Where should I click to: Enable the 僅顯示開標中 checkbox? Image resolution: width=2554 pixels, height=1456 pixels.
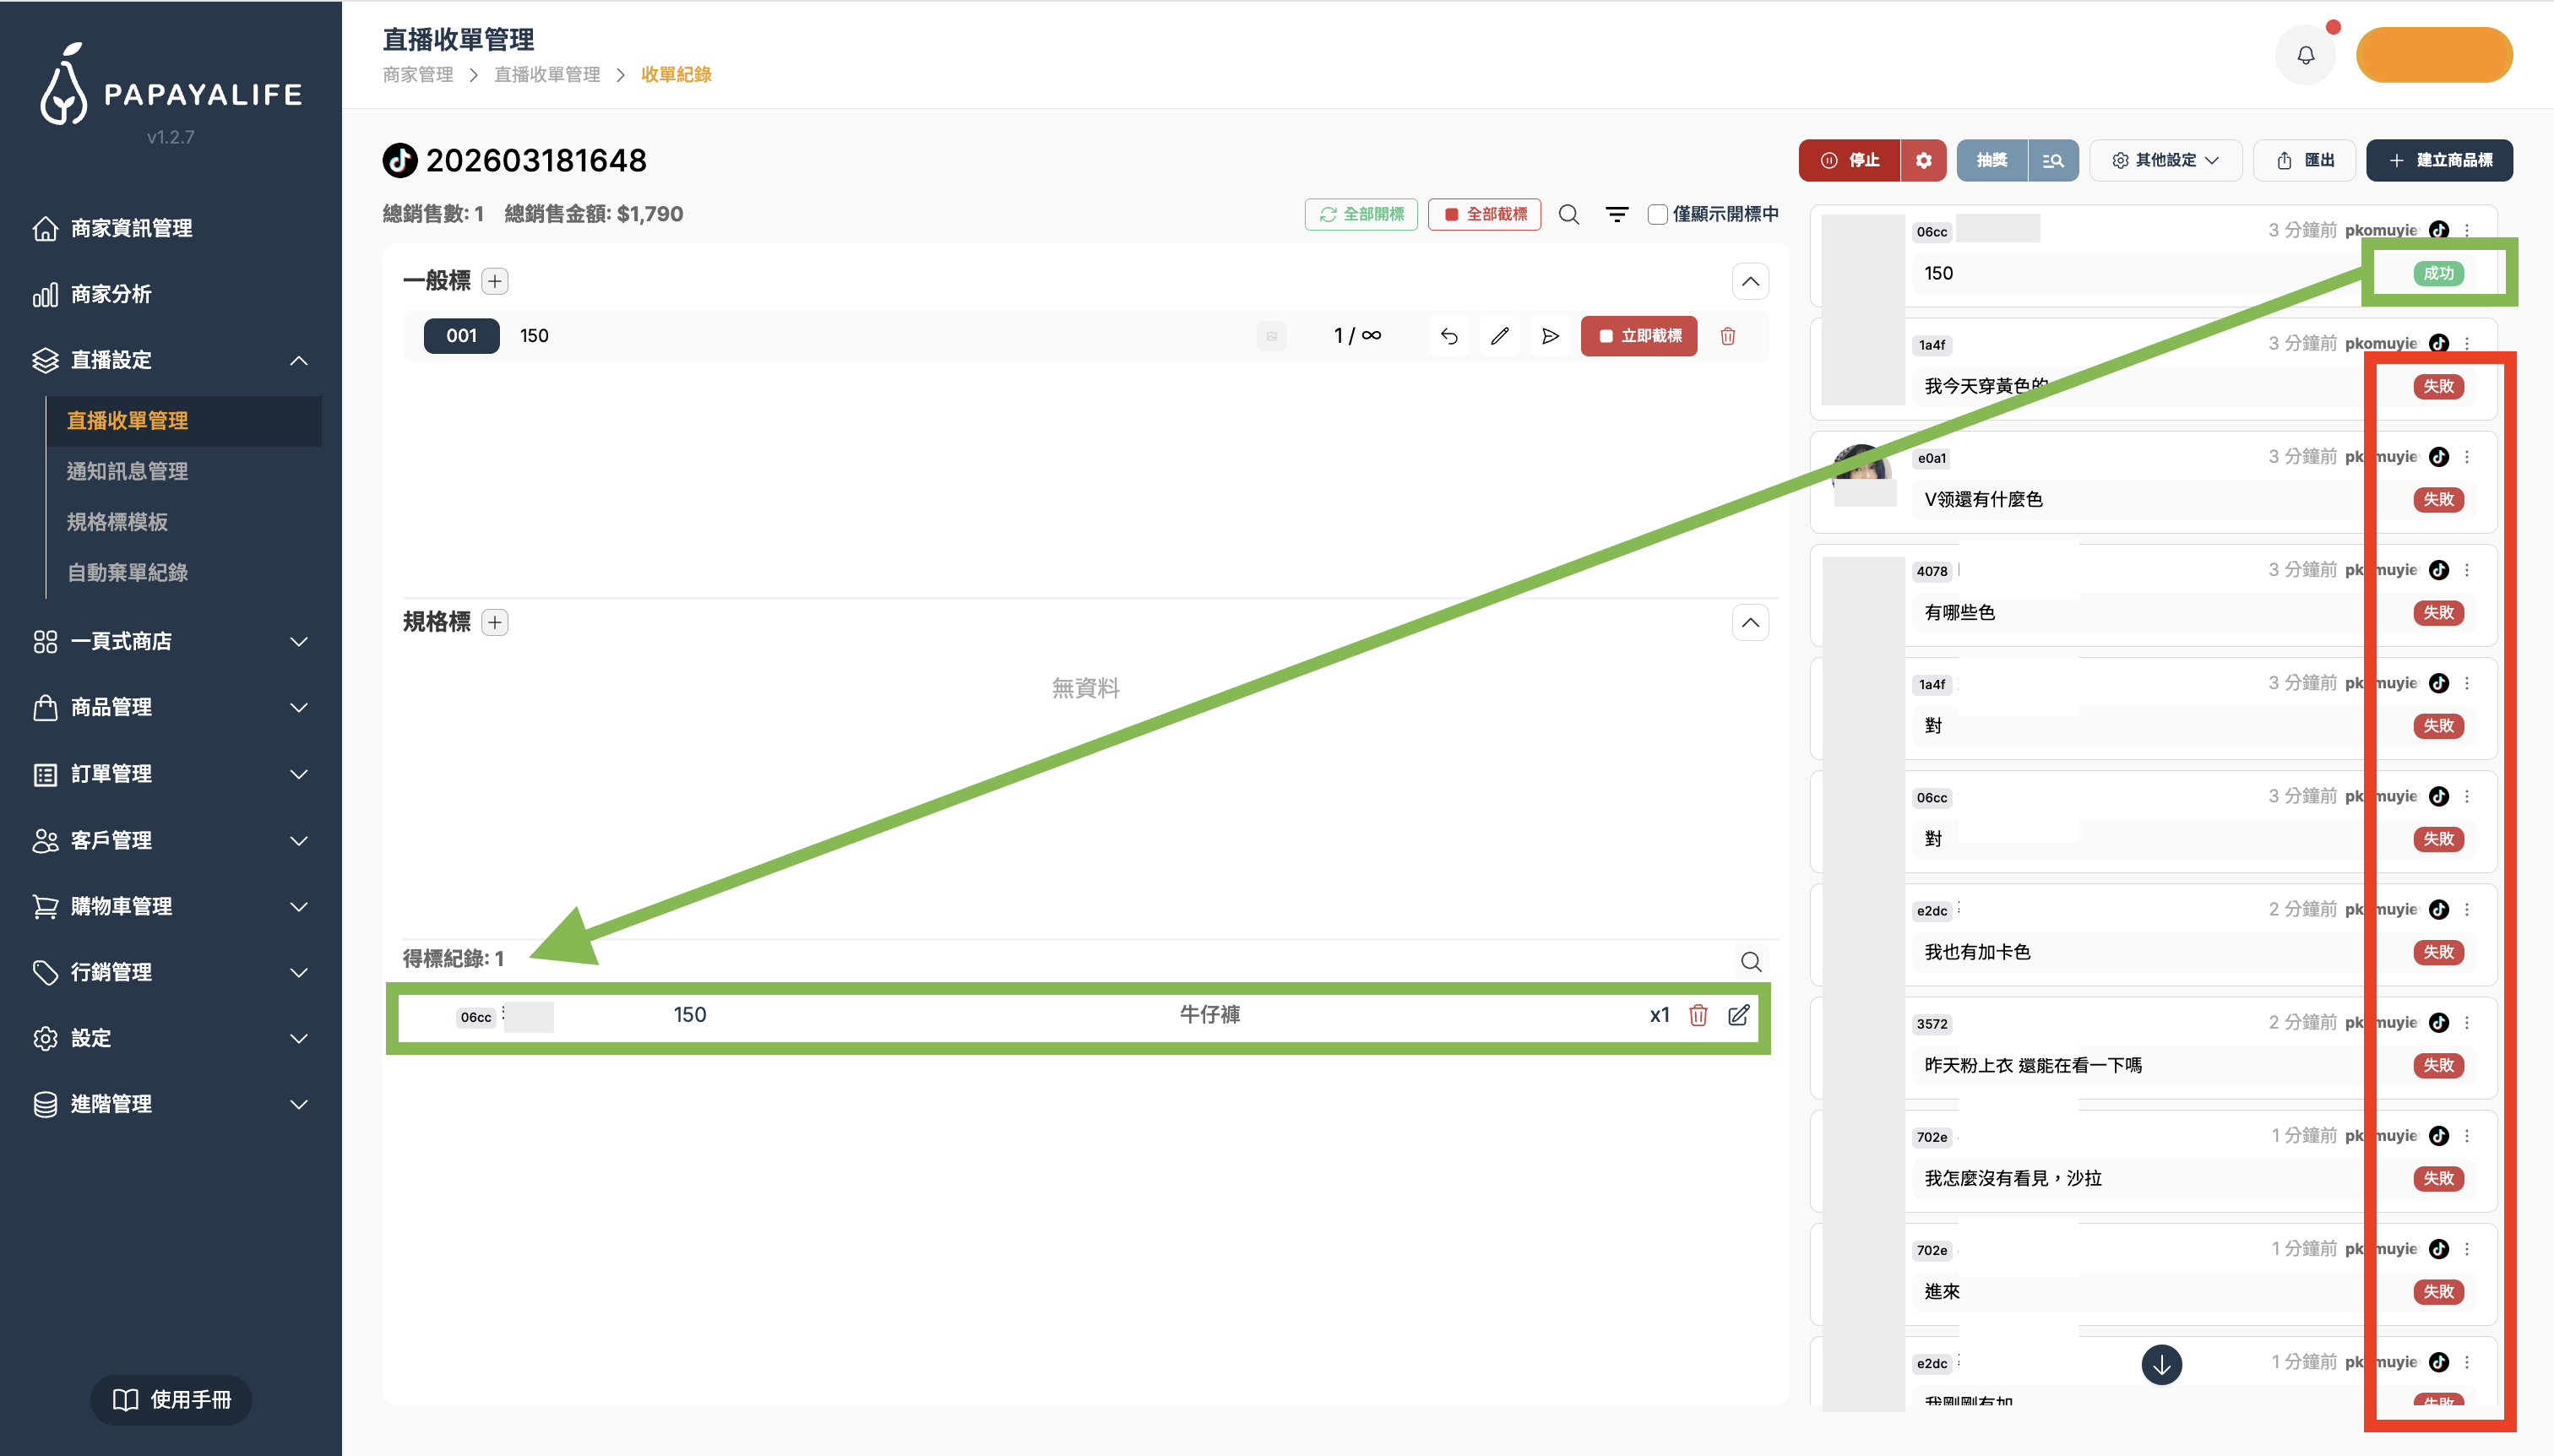pyautogui.click(x=1657, y=214)
